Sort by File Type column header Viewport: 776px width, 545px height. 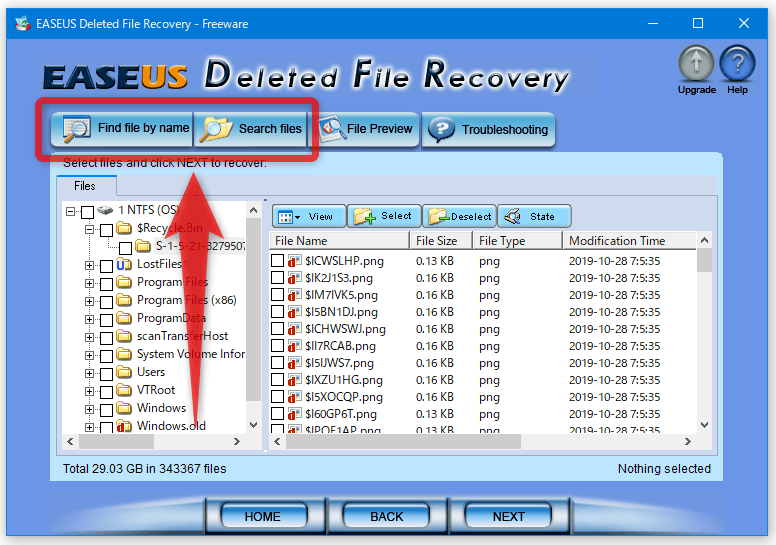pyautogui.click(x=518, y=241)
